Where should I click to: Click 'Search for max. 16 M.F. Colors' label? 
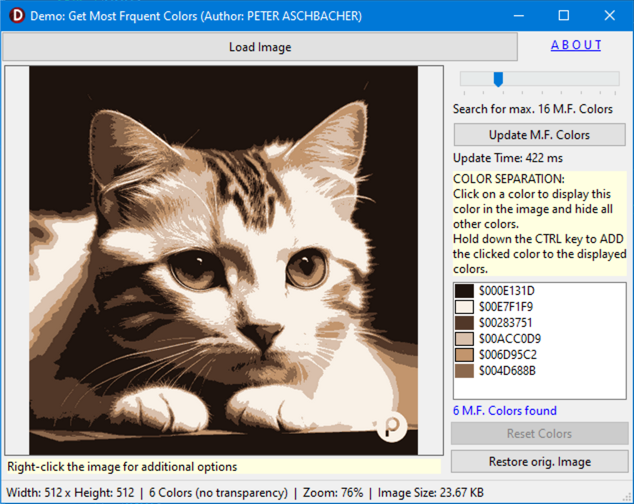point(533,109)
